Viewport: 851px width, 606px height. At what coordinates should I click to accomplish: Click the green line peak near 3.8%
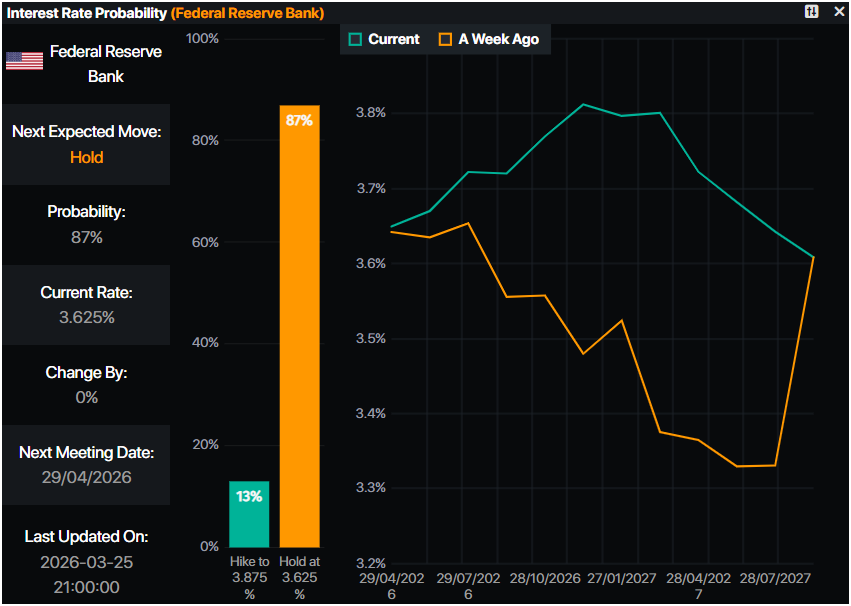[x=583, y=104]
